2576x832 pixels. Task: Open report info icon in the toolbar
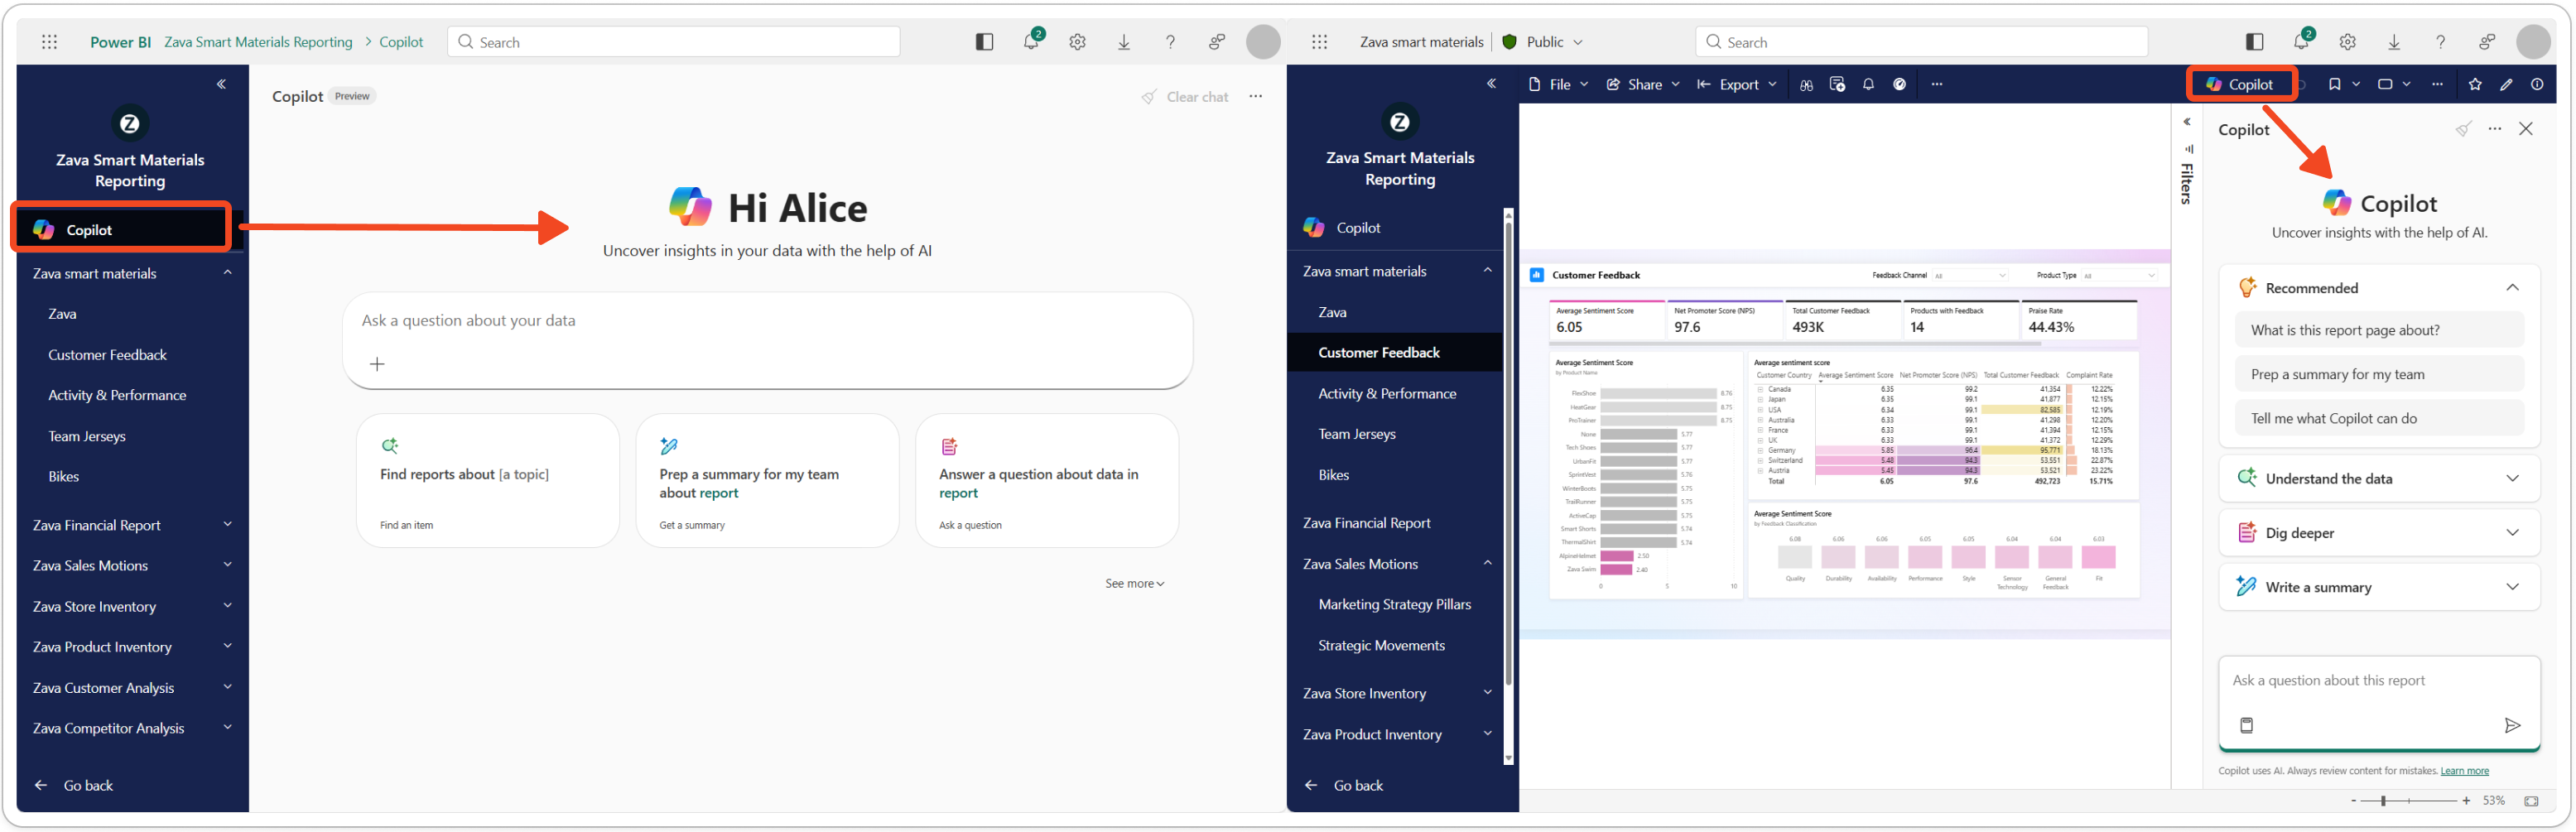pyautogui.click(x=2537, y=85)
